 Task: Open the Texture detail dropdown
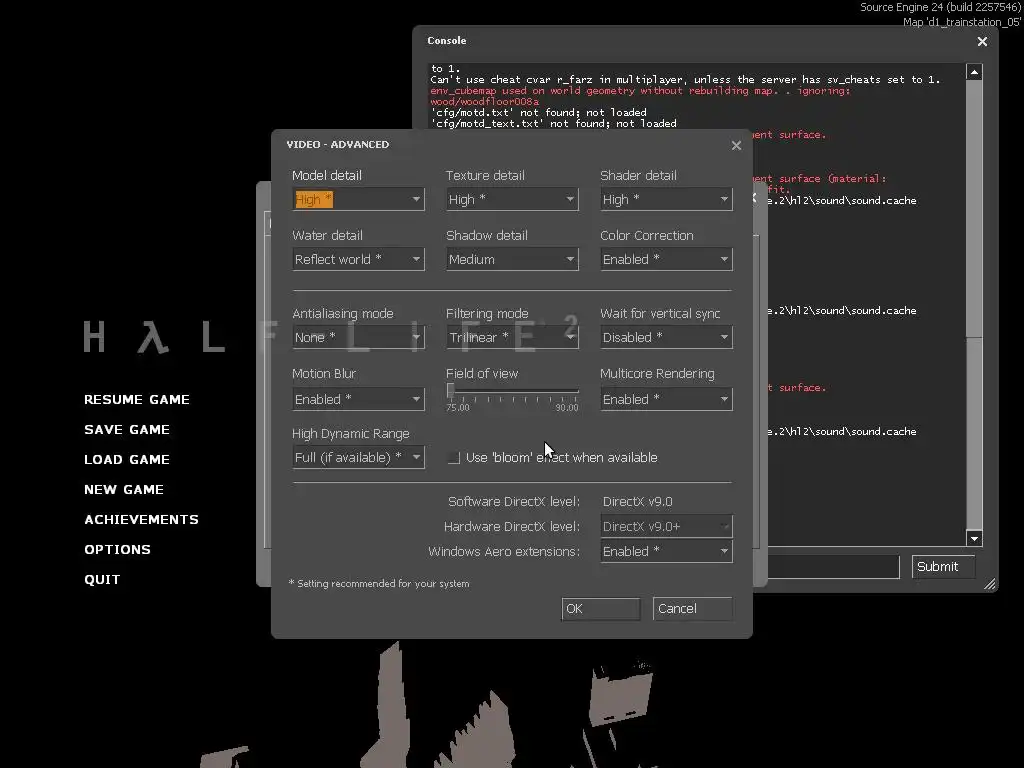[512, 199]
